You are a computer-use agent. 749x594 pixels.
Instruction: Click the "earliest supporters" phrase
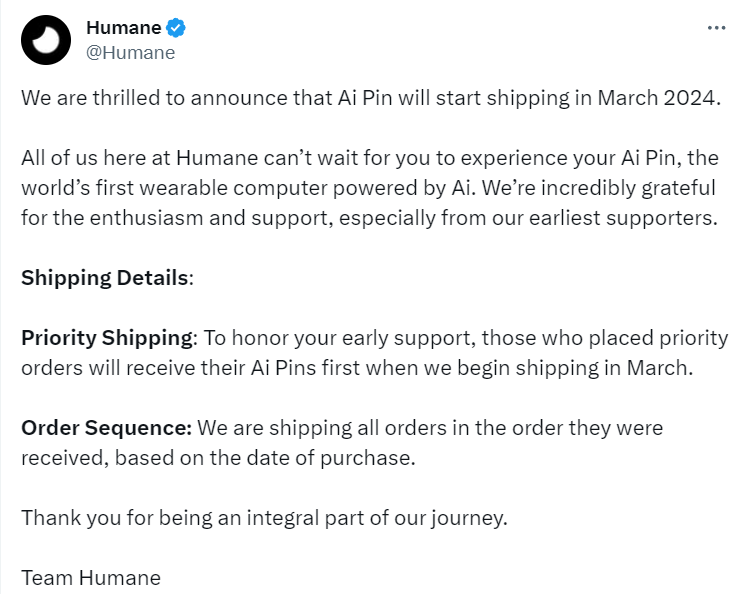[x=630, y=217]
